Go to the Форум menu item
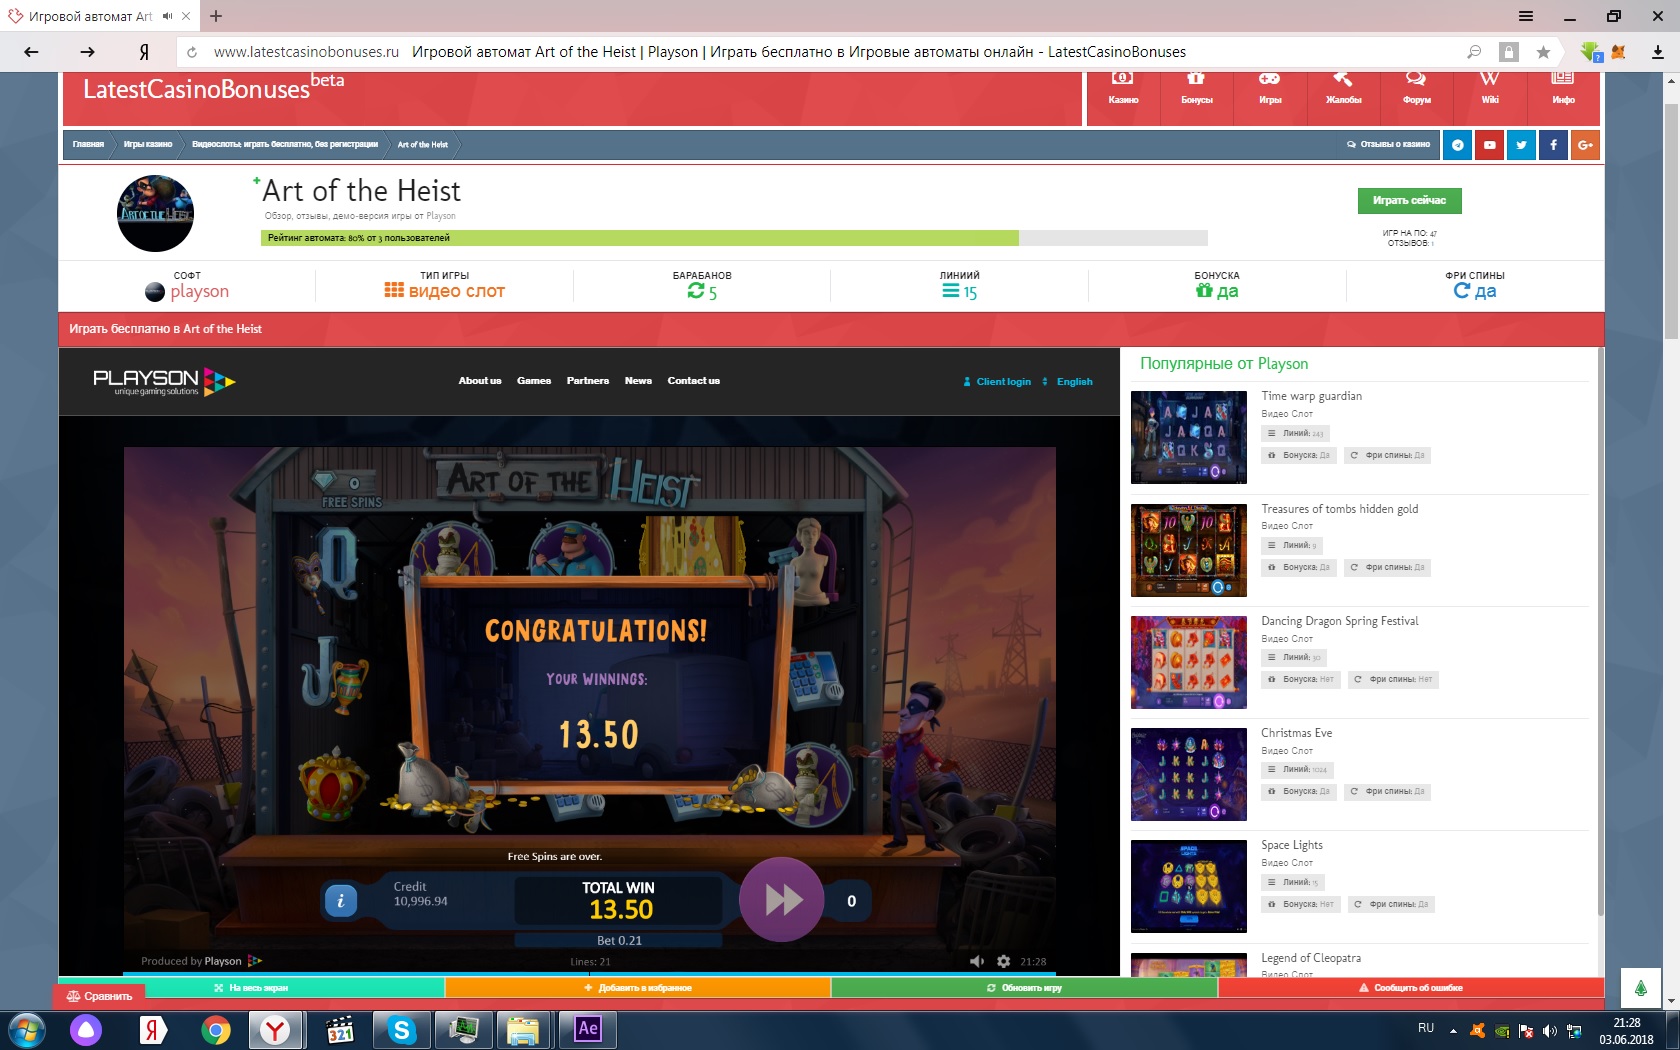The image size is (1680, 1050). tap(1416, 90)
